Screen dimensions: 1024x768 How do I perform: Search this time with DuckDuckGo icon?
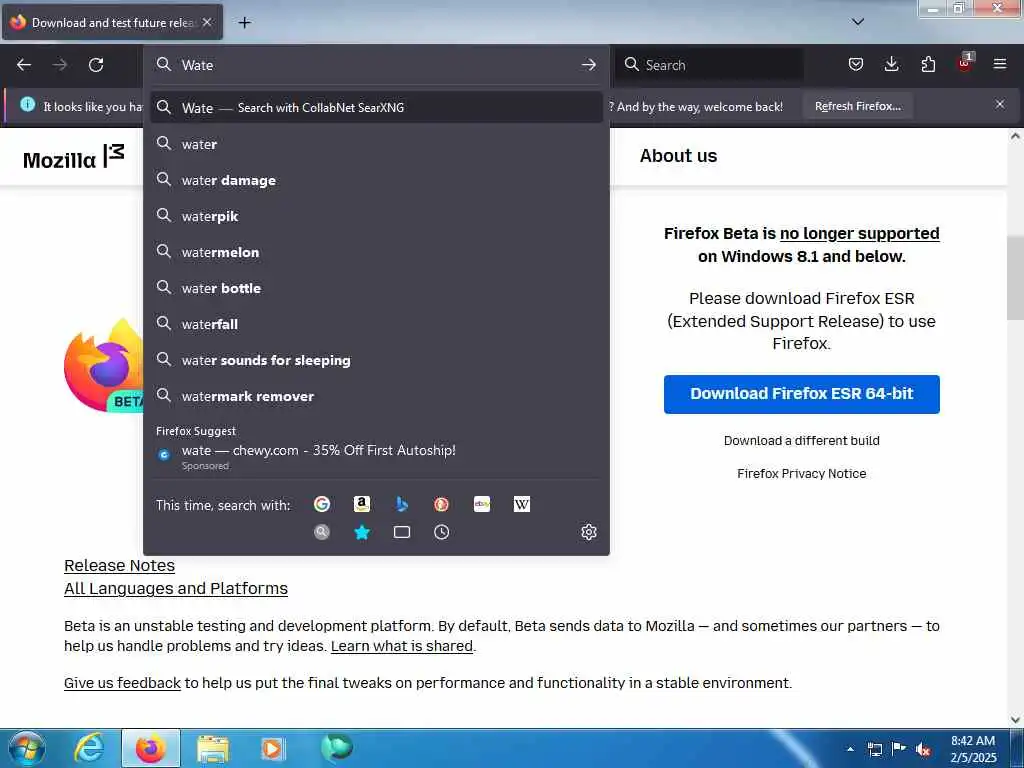441,504
